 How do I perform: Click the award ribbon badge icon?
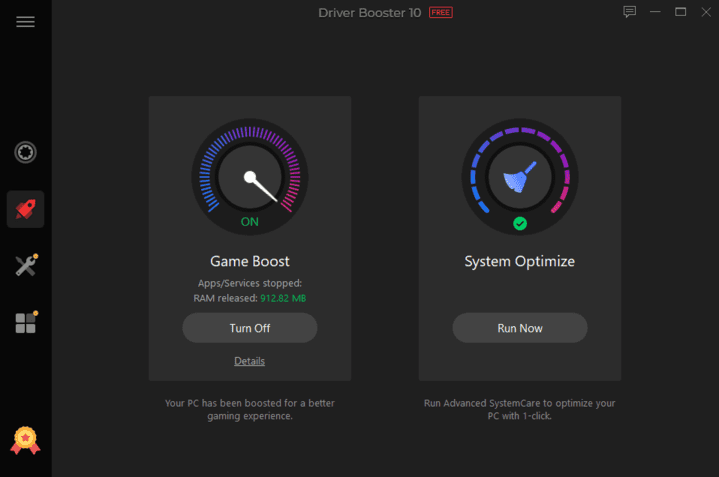(25, 440)
